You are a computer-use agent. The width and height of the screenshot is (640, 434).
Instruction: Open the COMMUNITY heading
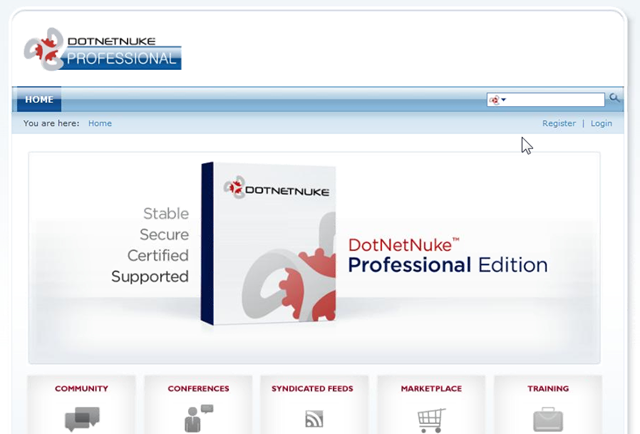coord(82,389)
